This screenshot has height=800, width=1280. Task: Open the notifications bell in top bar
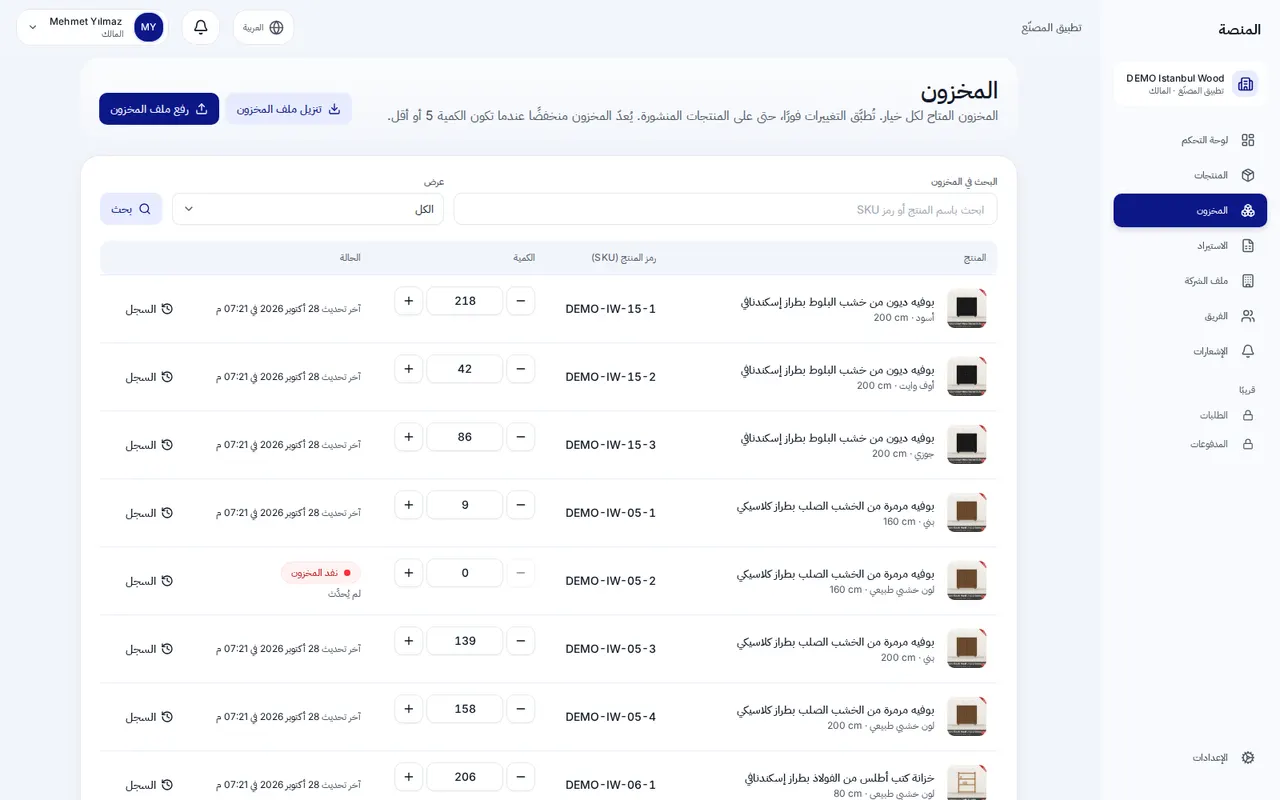click(x=201, y=27)
